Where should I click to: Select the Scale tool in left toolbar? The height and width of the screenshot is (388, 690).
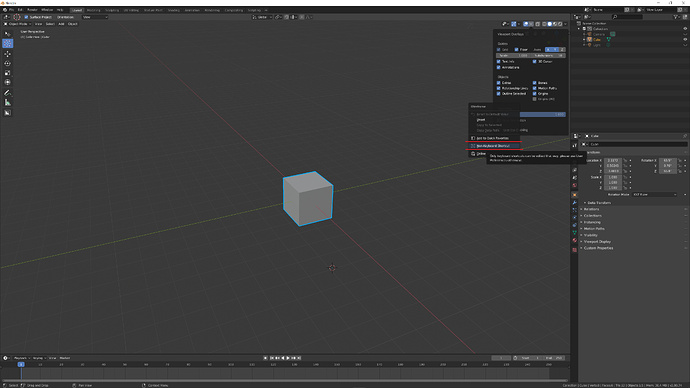point(7,73)
